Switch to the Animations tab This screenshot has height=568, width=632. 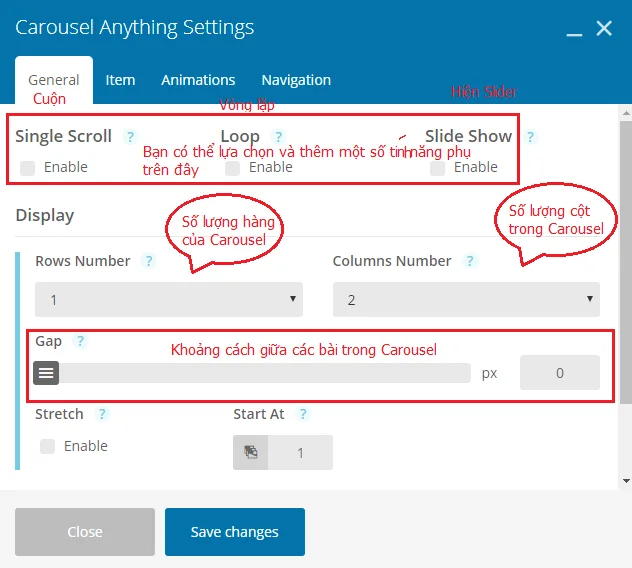tap(198, 80)
